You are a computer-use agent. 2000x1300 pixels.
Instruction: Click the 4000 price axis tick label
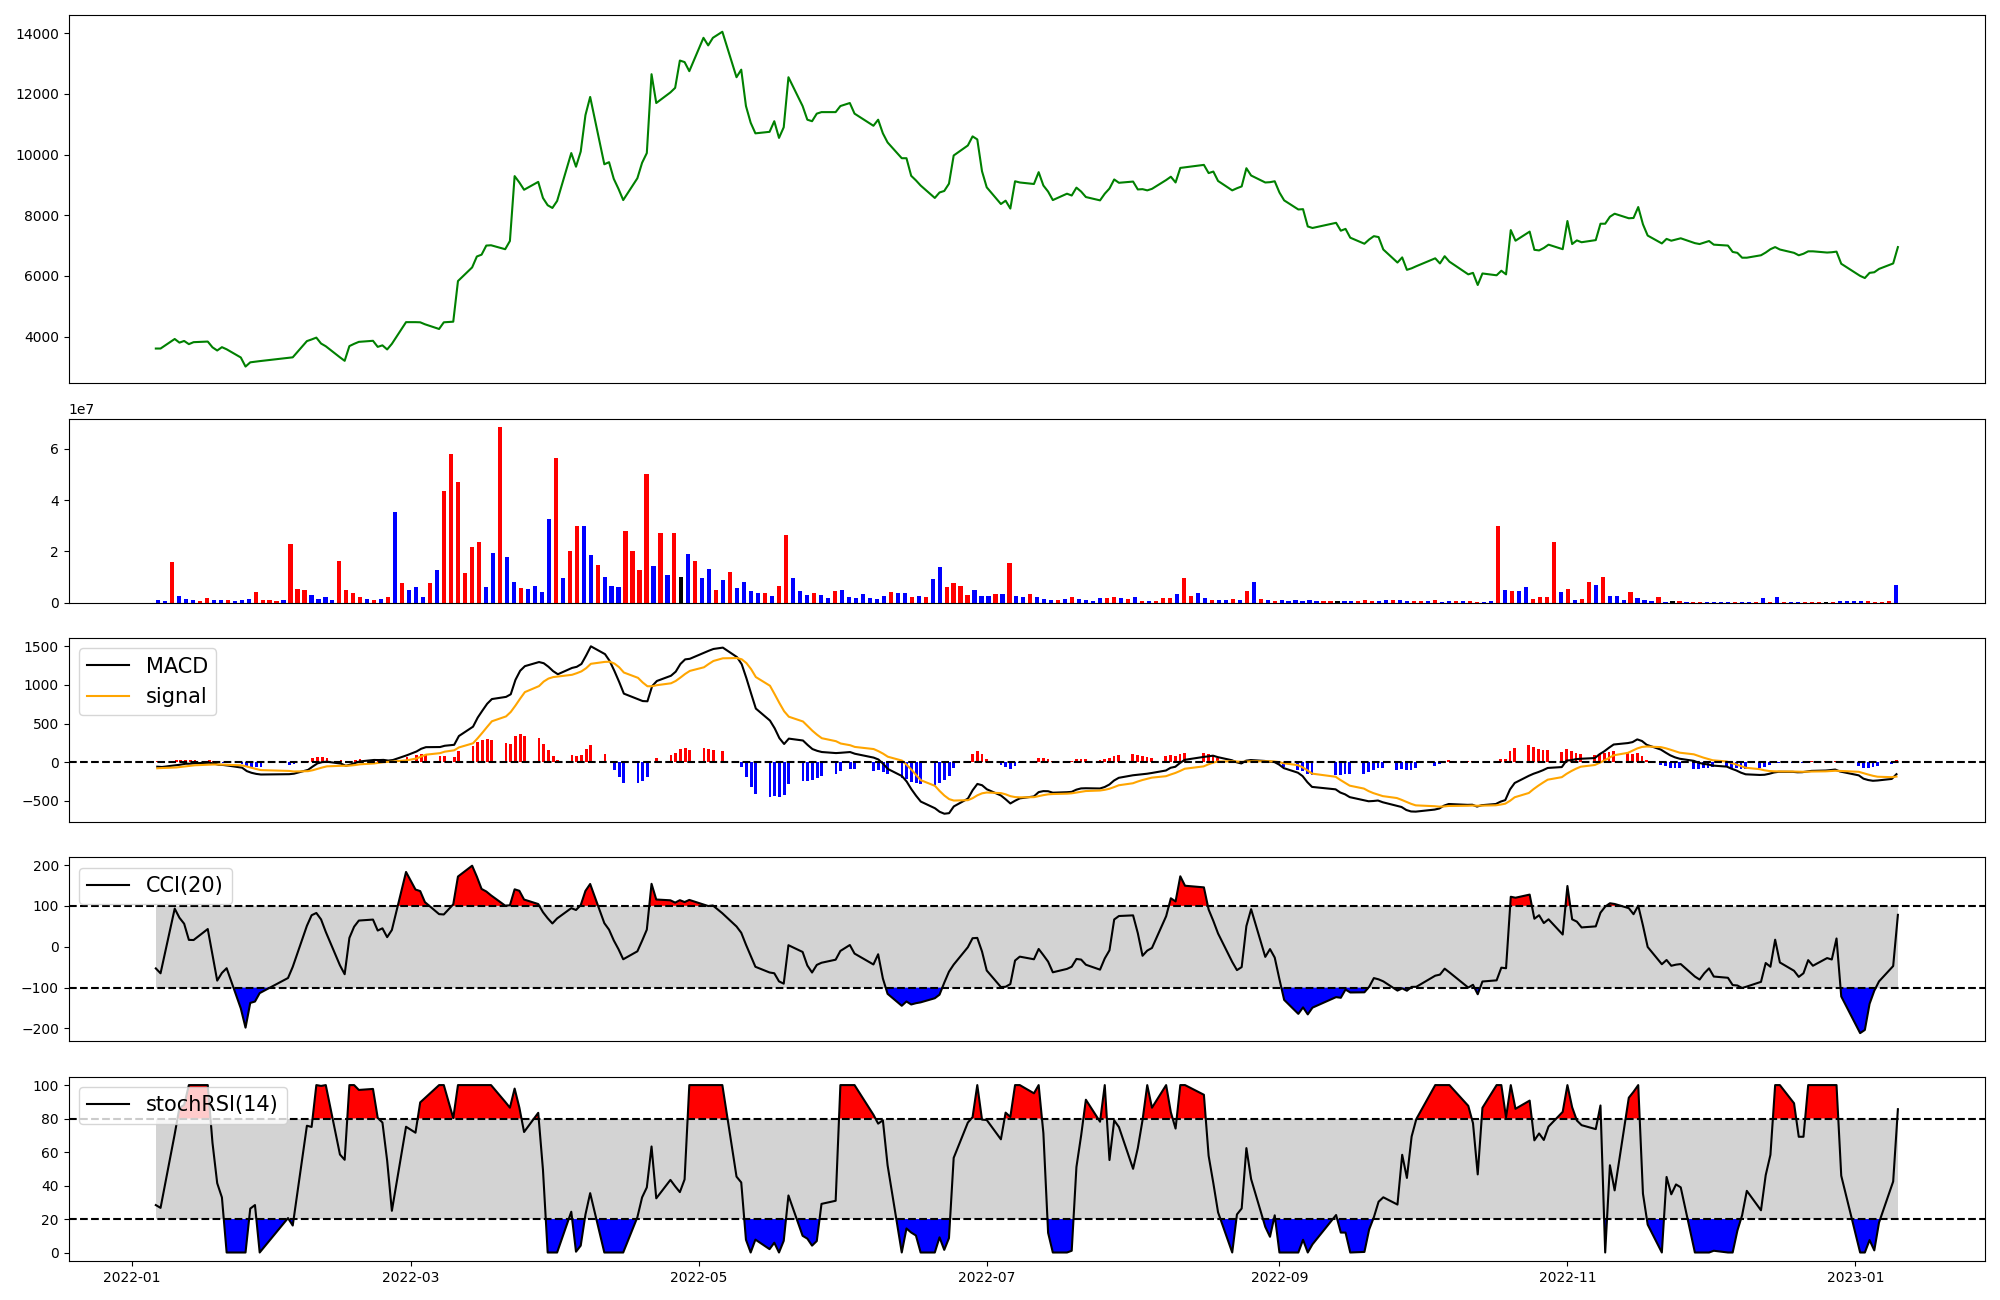[41, 337]
